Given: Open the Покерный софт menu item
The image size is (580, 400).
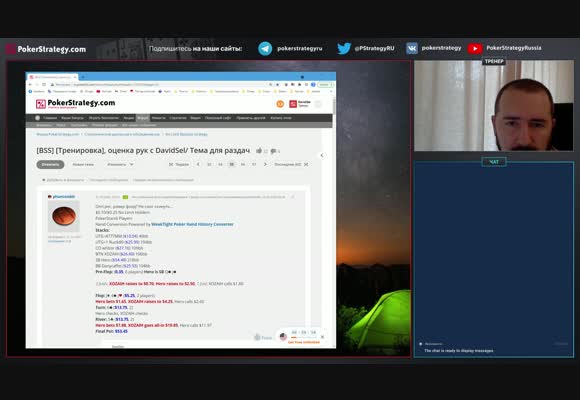Looking at the screenshot, I should click(x=218, y=118).
